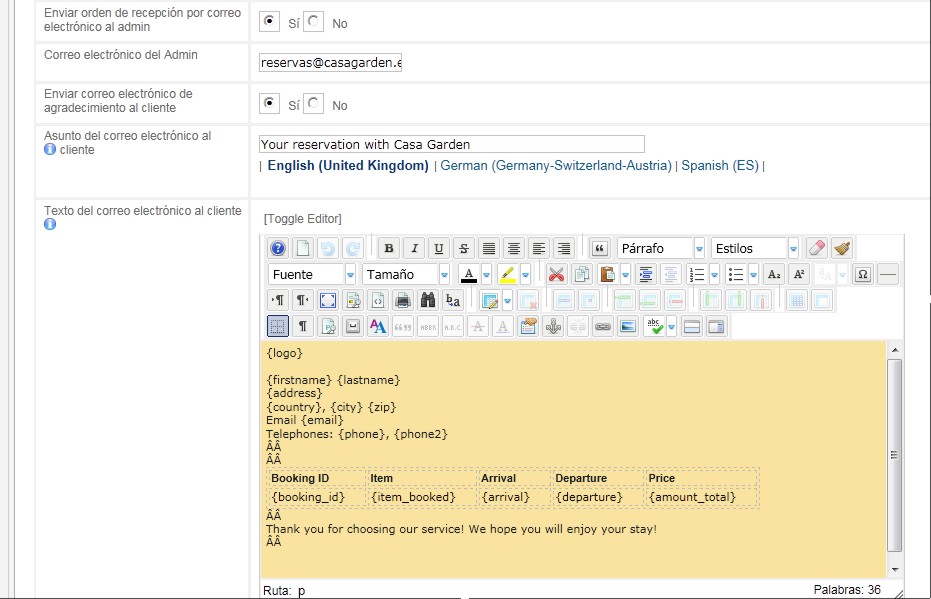This screenshot has width=931, height=599.
Task: Insert an anchor in the email text
Action: pyautogui.click(x=551, y=325)
